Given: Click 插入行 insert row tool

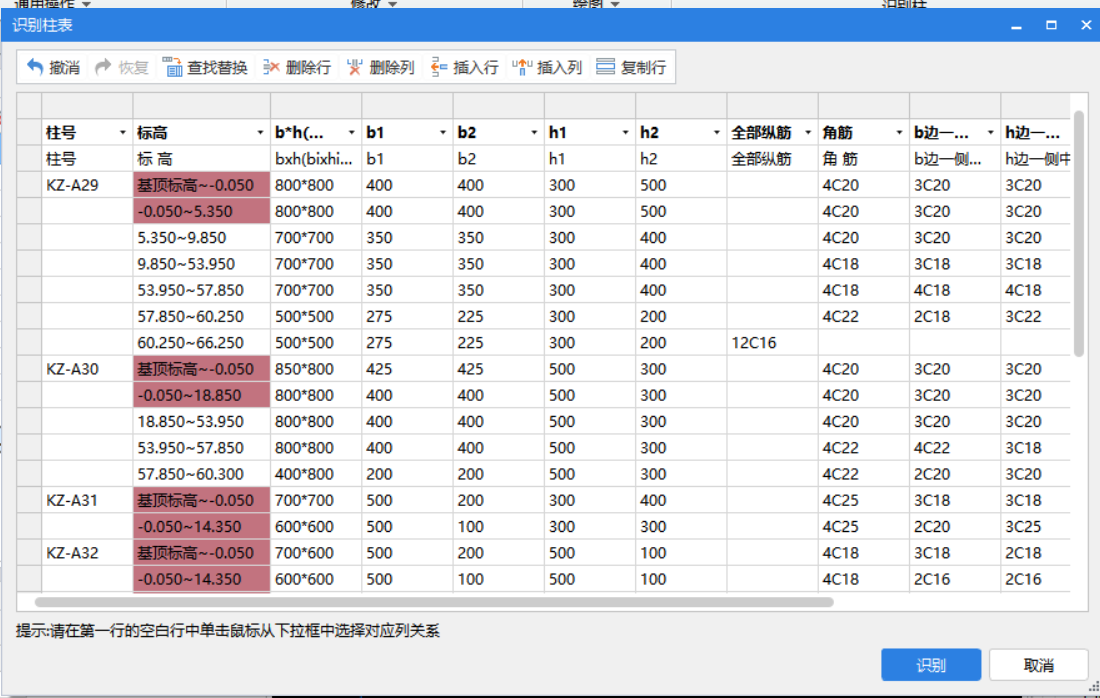Looking at the screenshot, I should pos(464,67).
